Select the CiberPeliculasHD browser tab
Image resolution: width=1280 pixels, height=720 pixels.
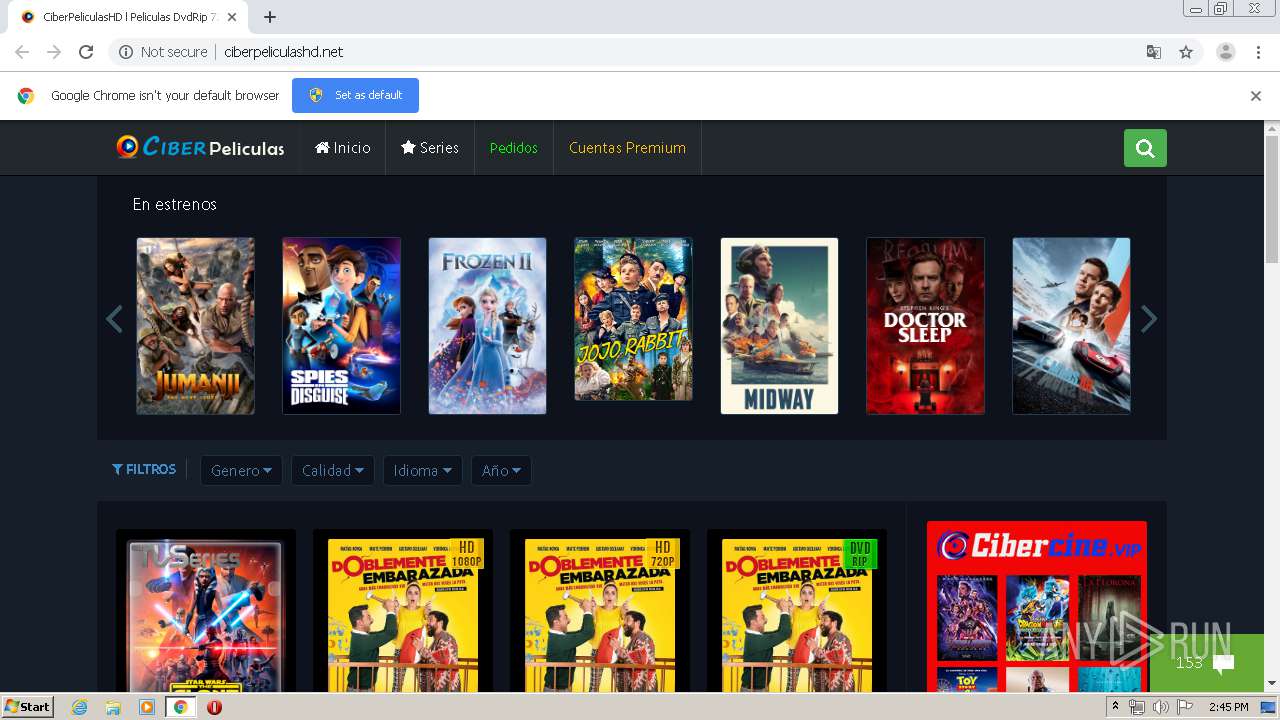pos(128,17)
